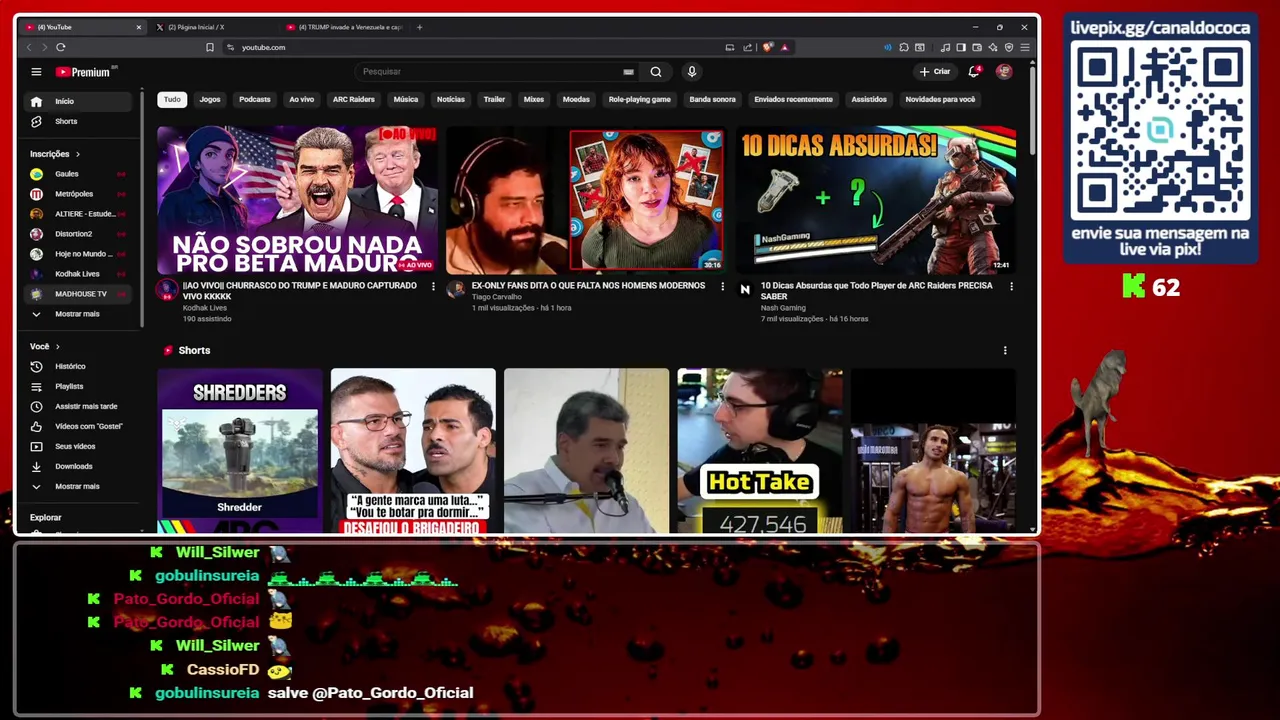This screenshot has height=720, width=1280.
Task: Open the Hot Take short
Action: 760,451
